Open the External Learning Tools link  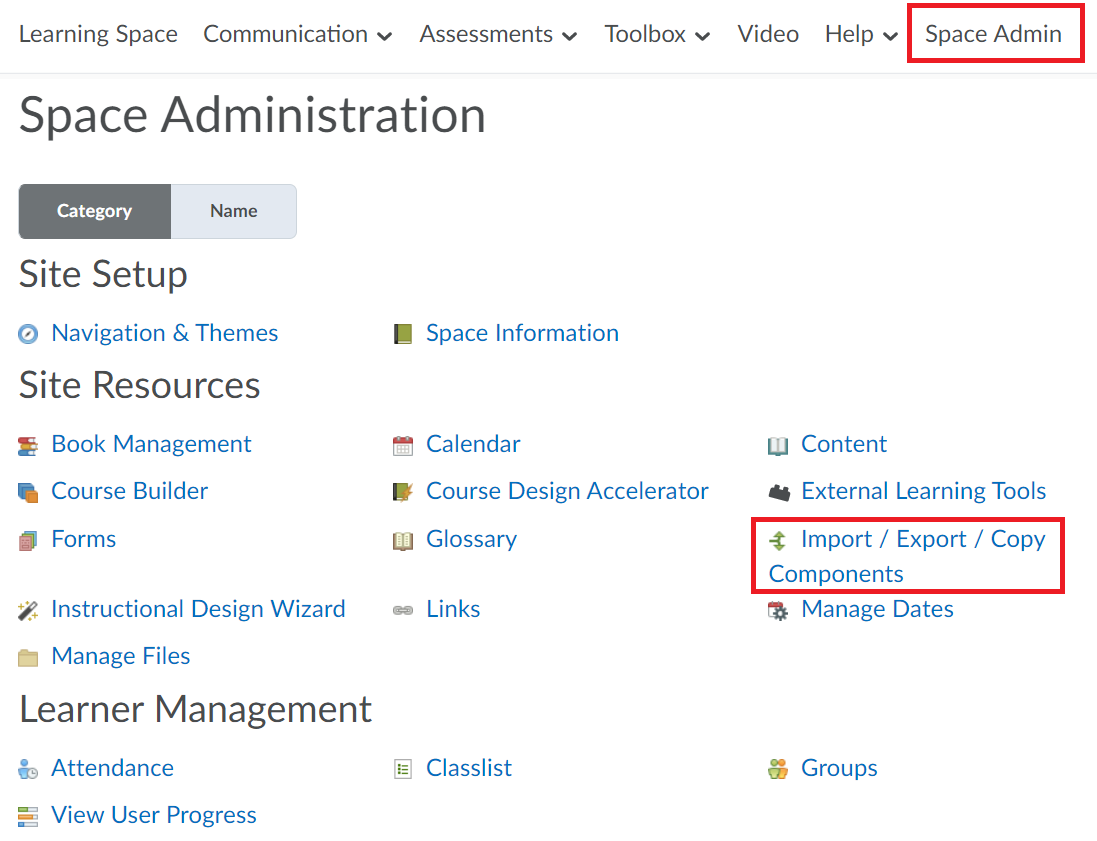pyautogui.click(x=923, y=491)
